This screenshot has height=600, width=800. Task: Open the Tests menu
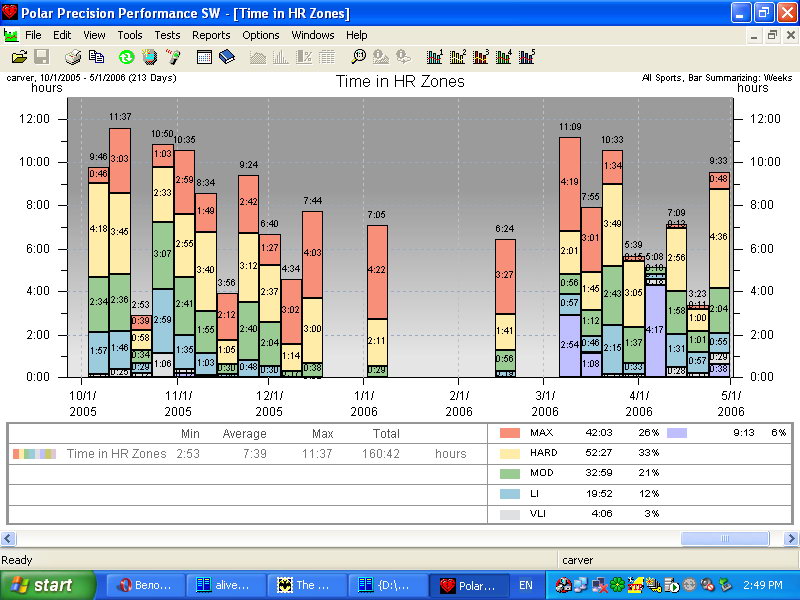click(167, 35)
